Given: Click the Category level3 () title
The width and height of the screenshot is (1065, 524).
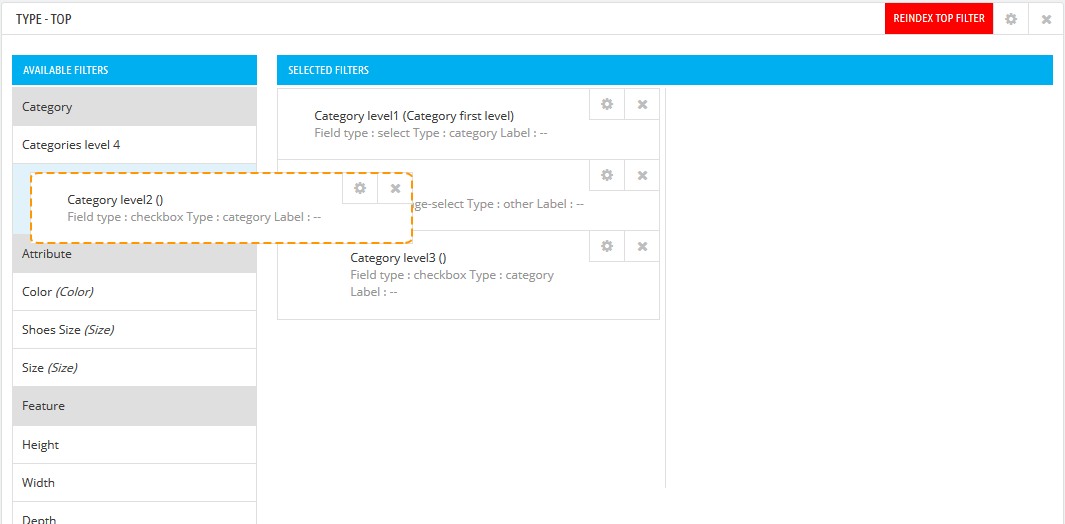Looking at the screenshot, I should 398,258.
